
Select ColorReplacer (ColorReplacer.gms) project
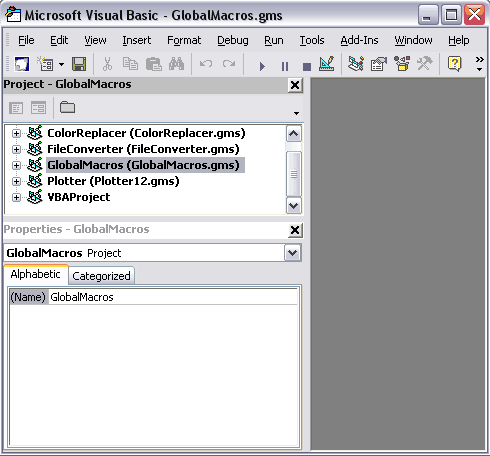(x=146, y=133)
